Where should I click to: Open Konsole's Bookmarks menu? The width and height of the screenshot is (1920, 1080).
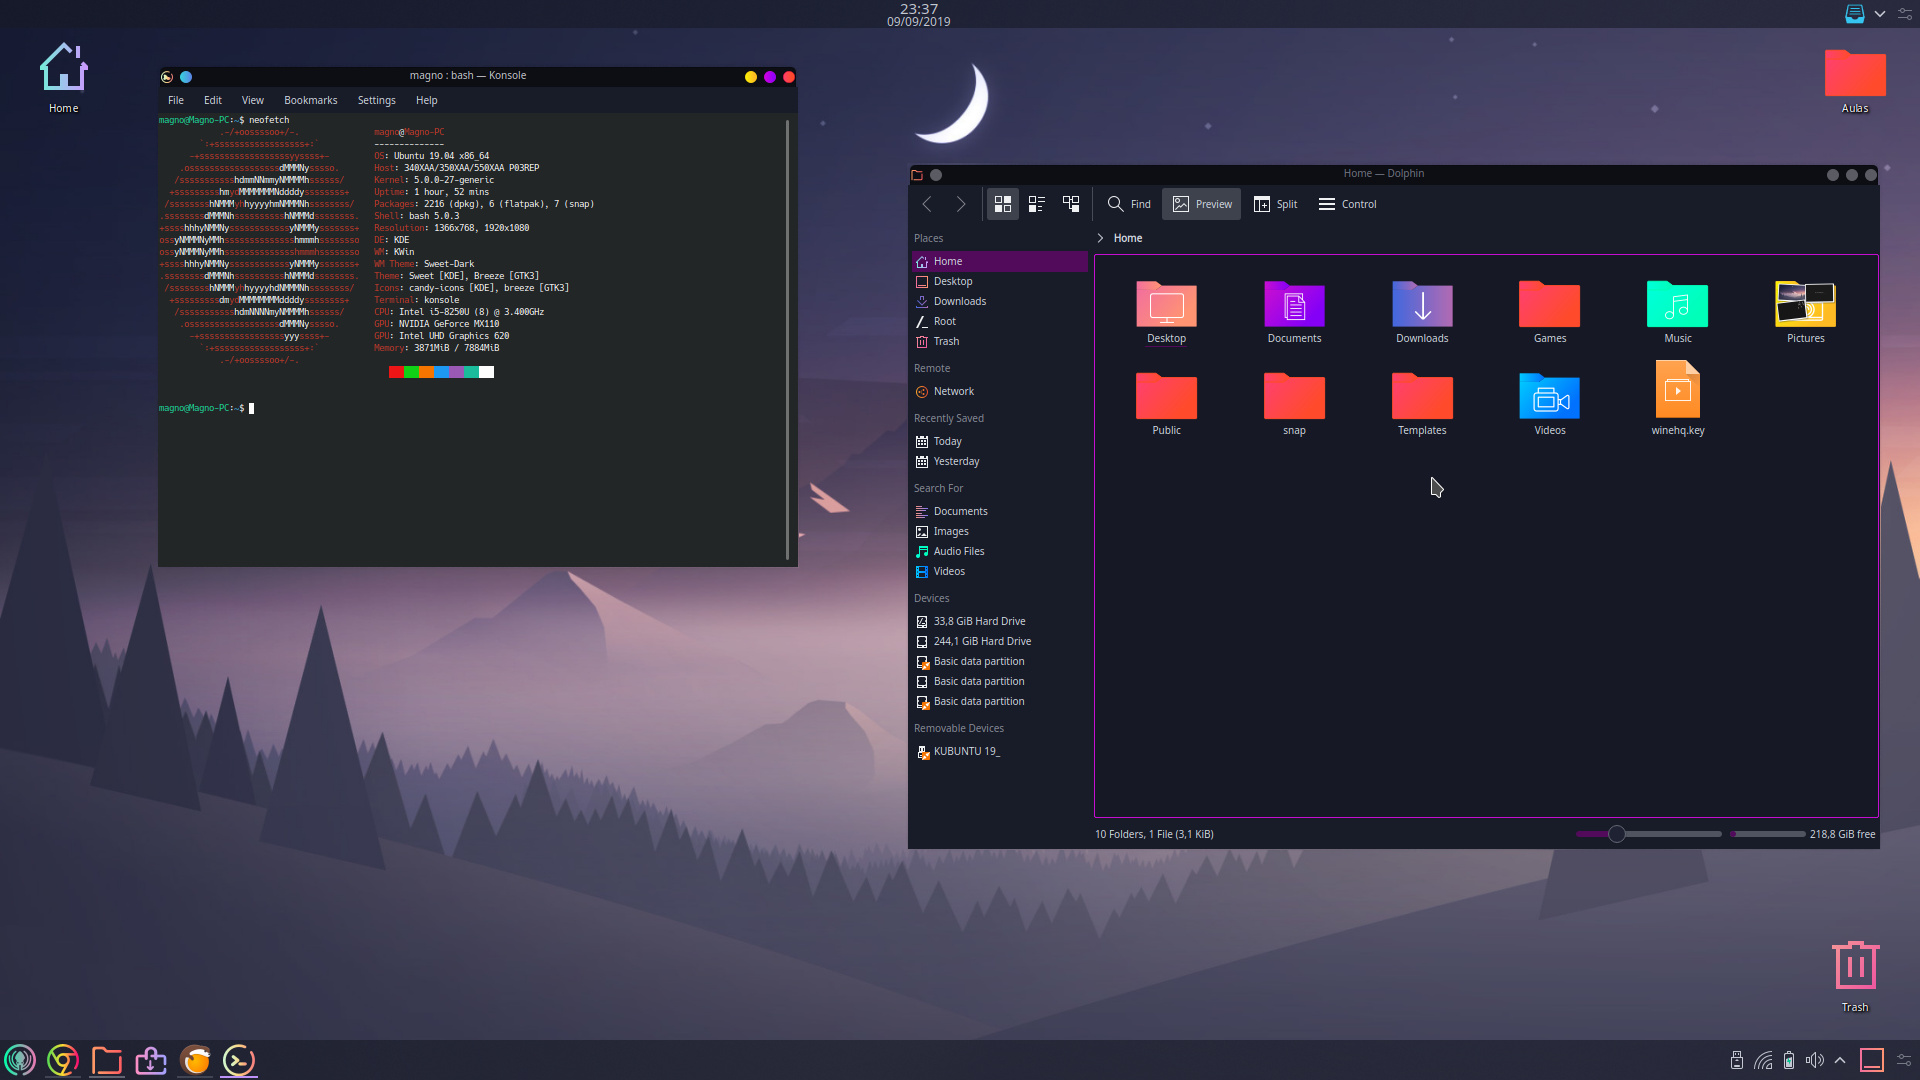pos(310,100)
